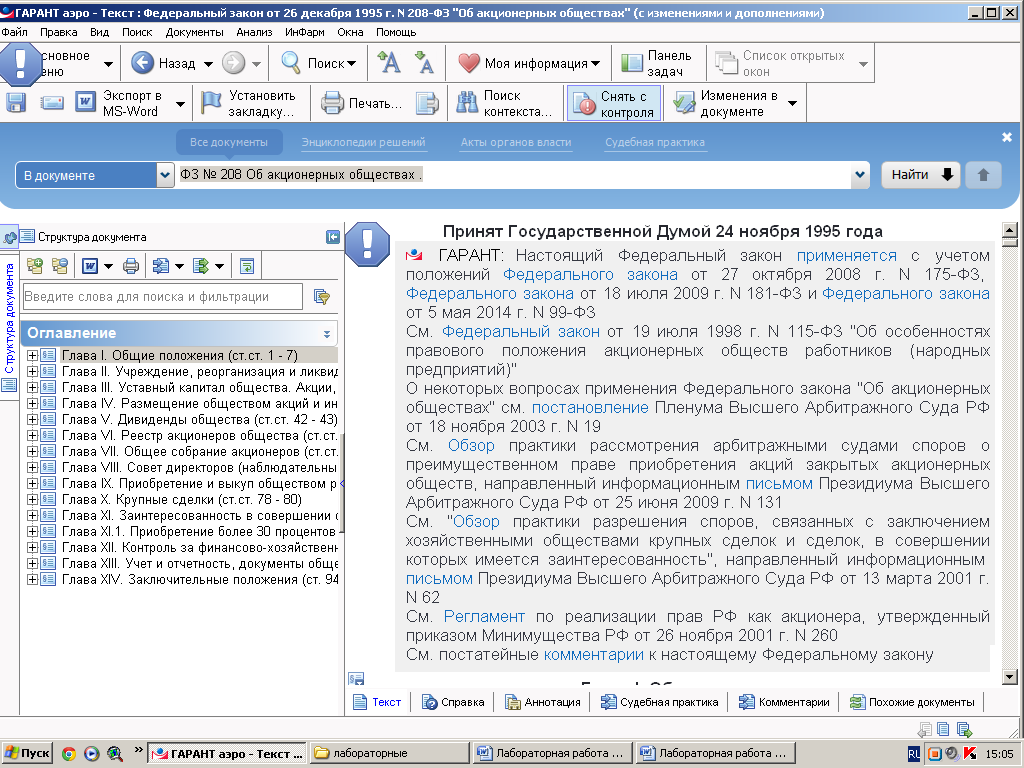
Task: Open Изменения в документе dropdown arrow
Action: pyautogui.click(x=792, y=104)
